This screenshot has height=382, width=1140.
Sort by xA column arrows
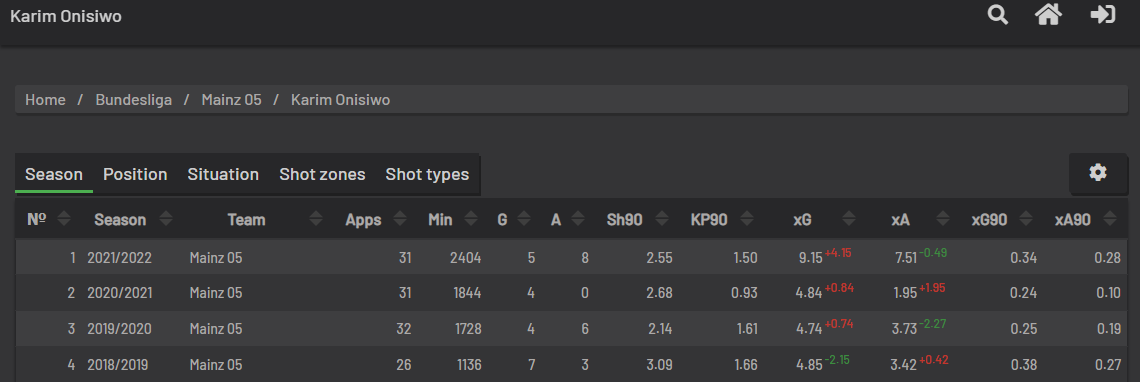(x=942, y=218)
